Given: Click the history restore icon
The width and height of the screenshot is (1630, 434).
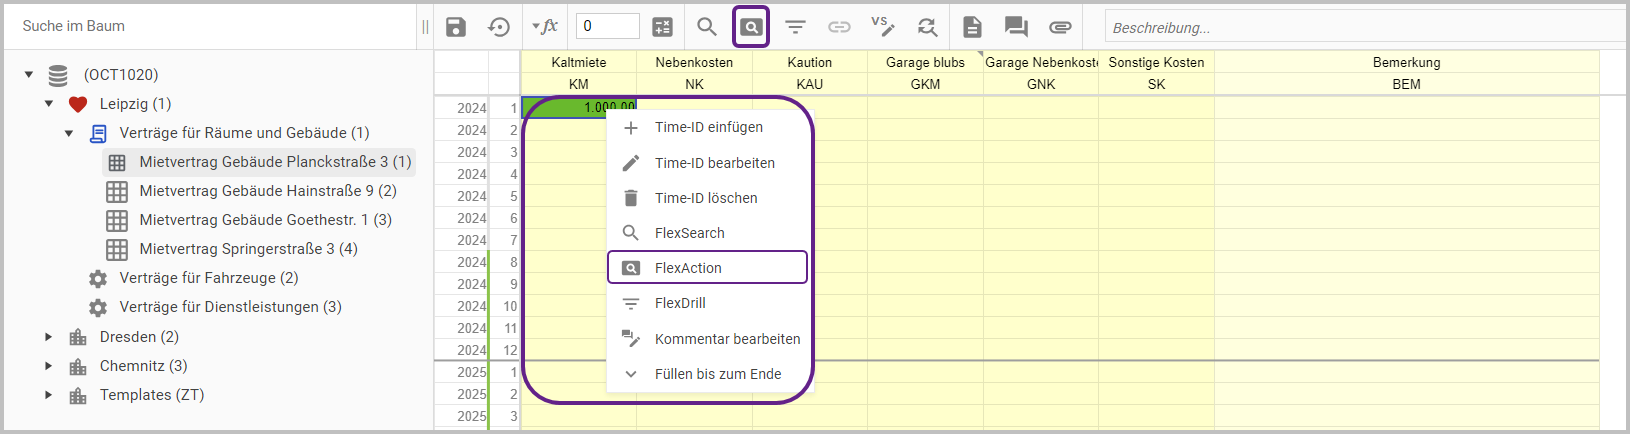Looking at the screenshot, I should [x=499, y=27].
